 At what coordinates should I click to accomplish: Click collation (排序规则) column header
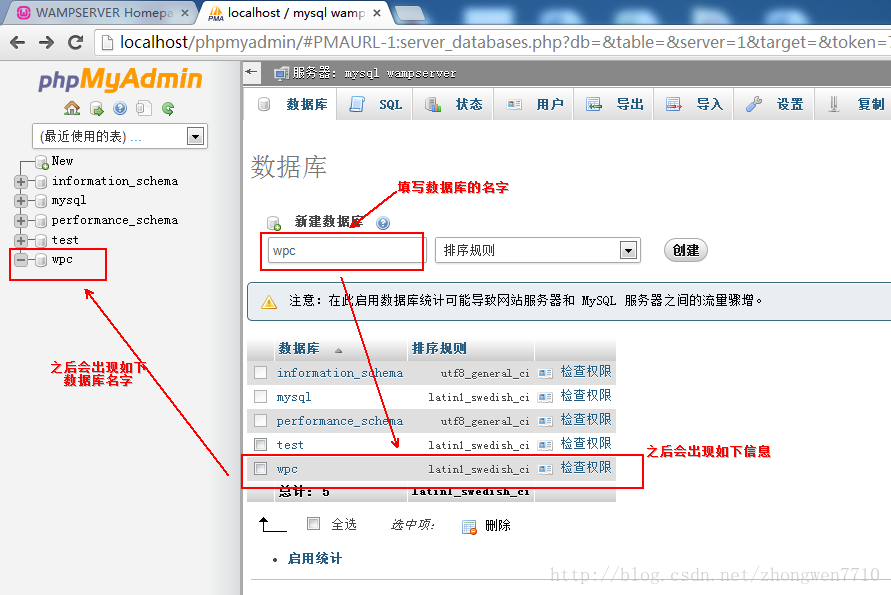pyautogui.click(x=439, y=348)
